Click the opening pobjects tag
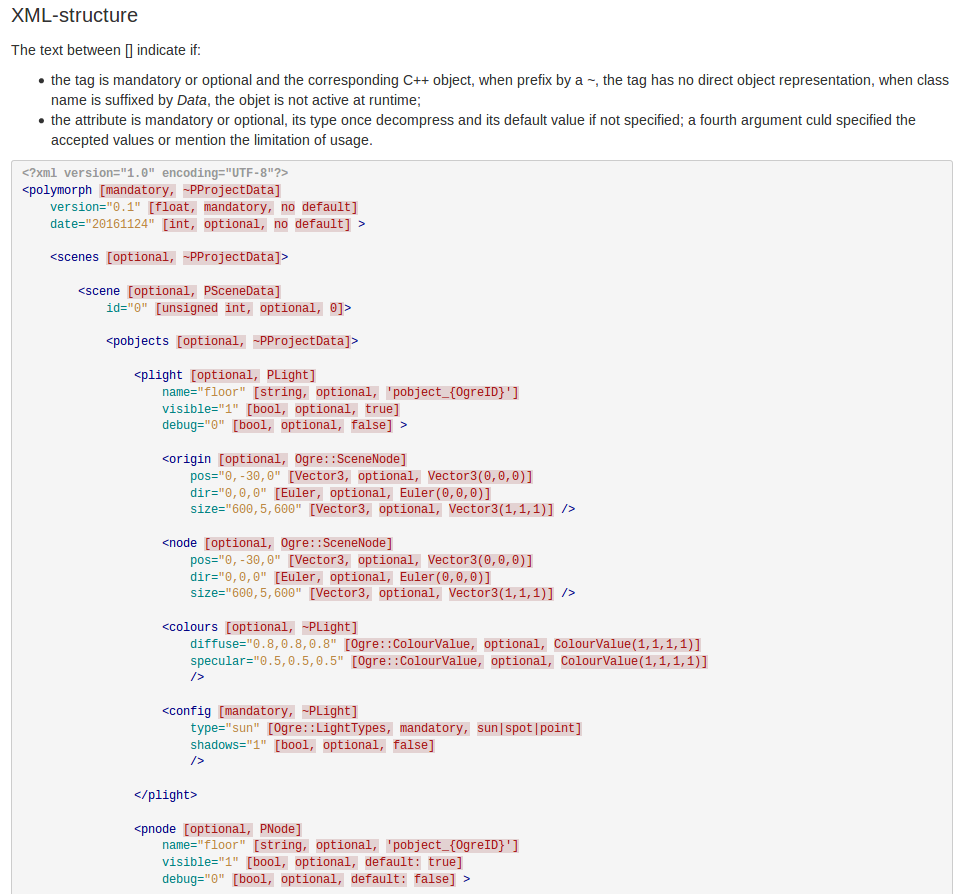 (138, 341)
